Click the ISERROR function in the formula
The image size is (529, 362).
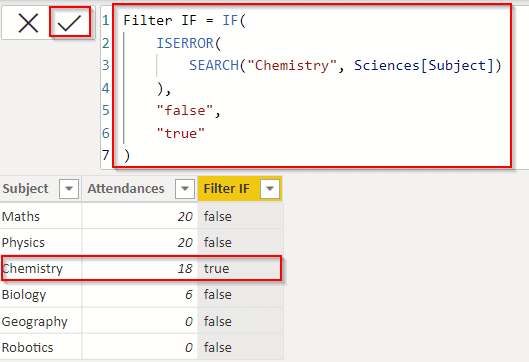(x=185, y=43)
